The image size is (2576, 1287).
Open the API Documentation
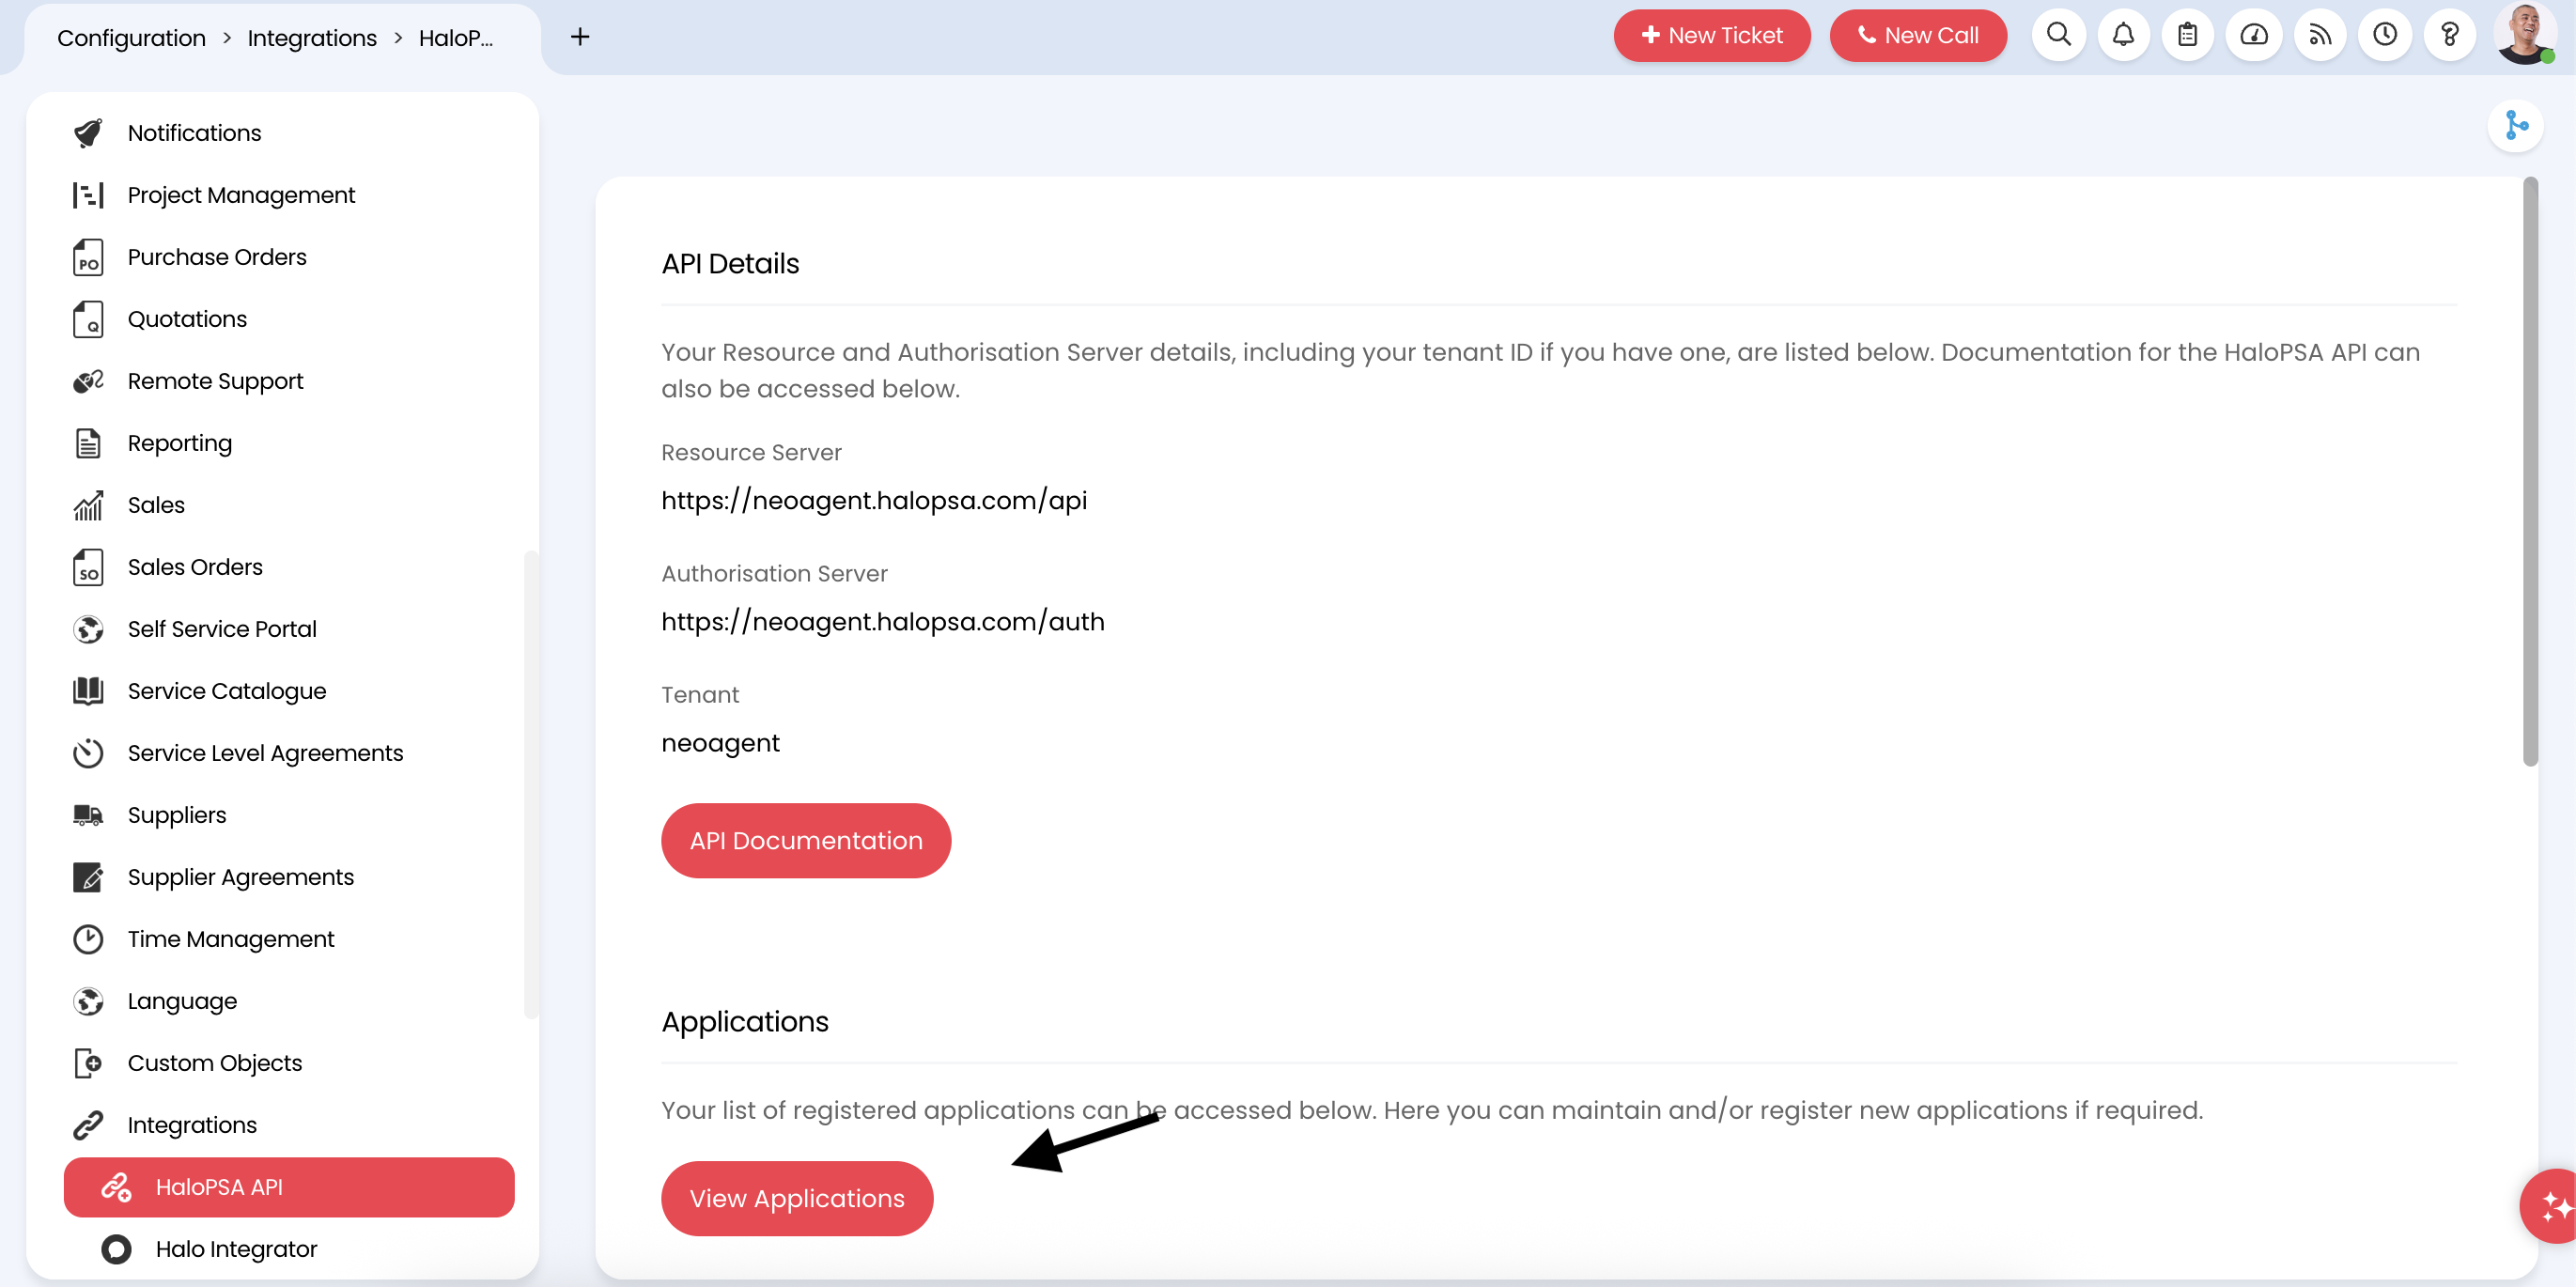pos(806,840)
